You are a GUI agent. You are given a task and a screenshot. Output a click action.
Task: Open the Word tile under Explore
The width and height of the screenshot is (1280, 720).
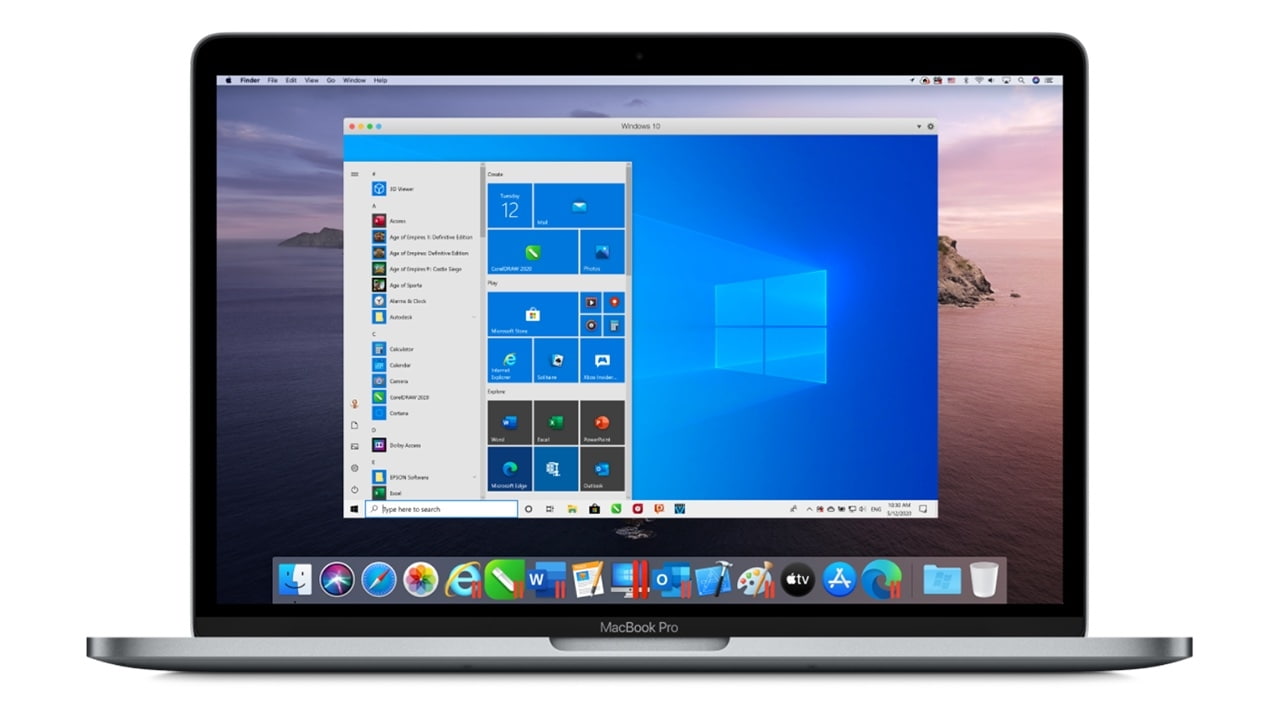click(510, 423)
